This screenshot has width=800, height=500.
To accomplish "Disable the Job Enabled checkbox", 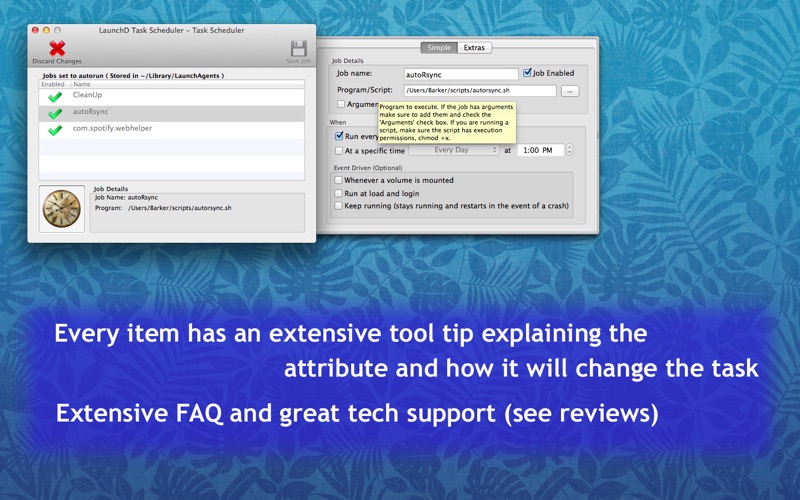I will click(x=528, y=73).
